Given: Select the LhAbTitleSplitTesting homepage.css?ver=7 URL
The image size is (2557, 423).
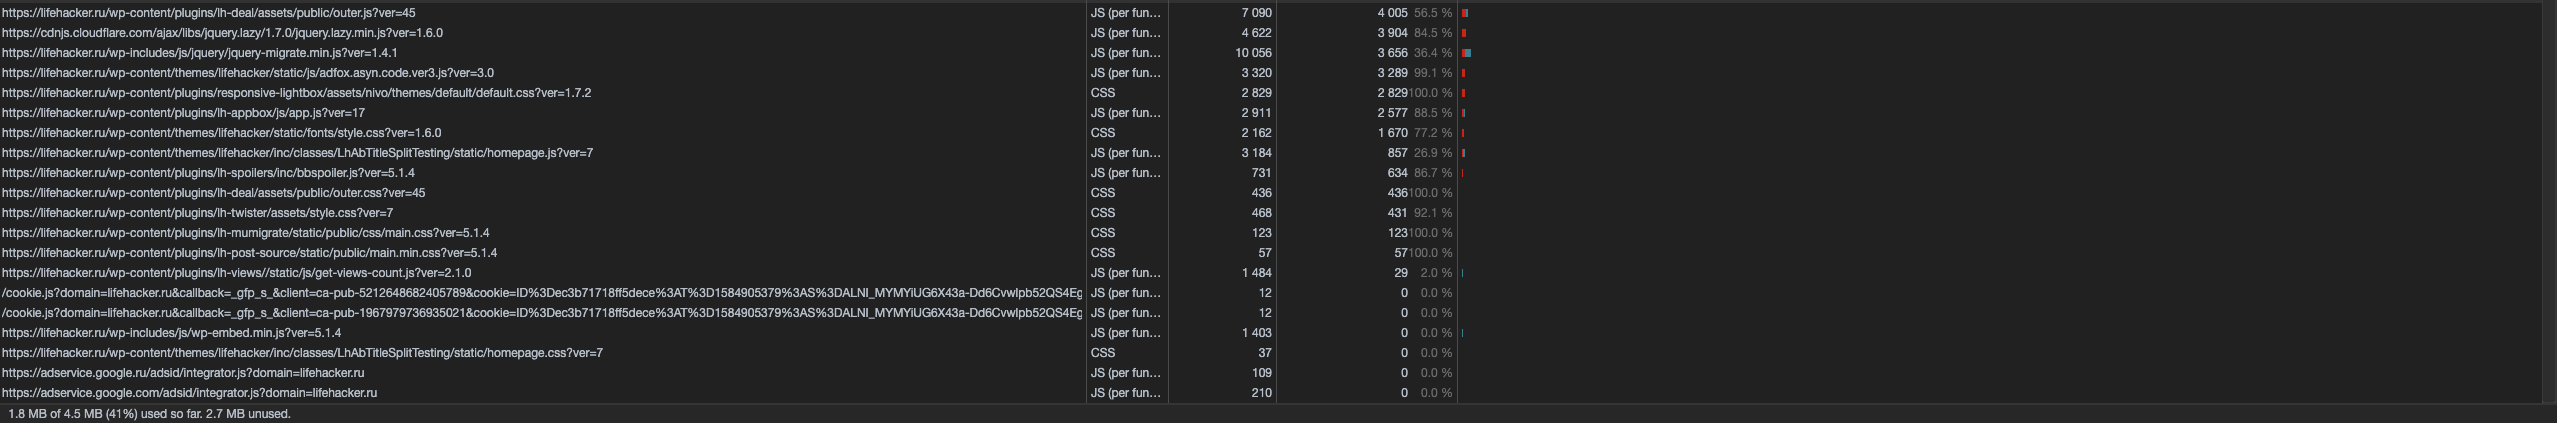Looking at the screenshot, I should pyautogui.click(x=302, y=353).
